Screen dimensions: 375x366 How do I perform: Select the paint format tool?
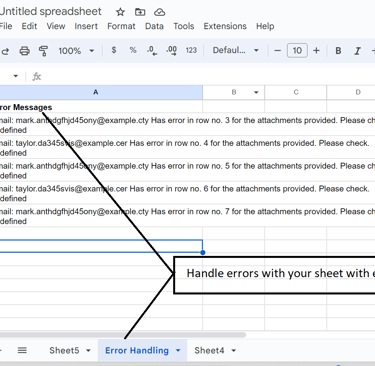tap(43, 51)
